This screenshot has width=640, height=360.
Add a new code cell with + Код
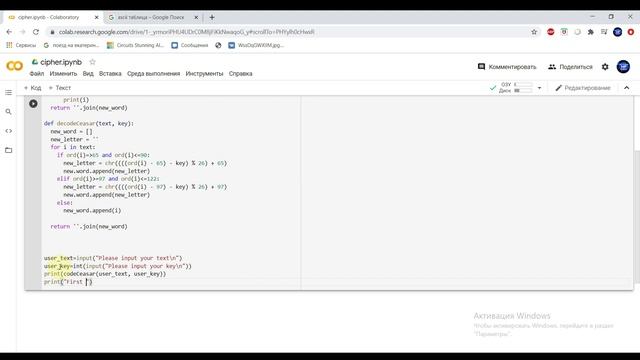(33, 88)
